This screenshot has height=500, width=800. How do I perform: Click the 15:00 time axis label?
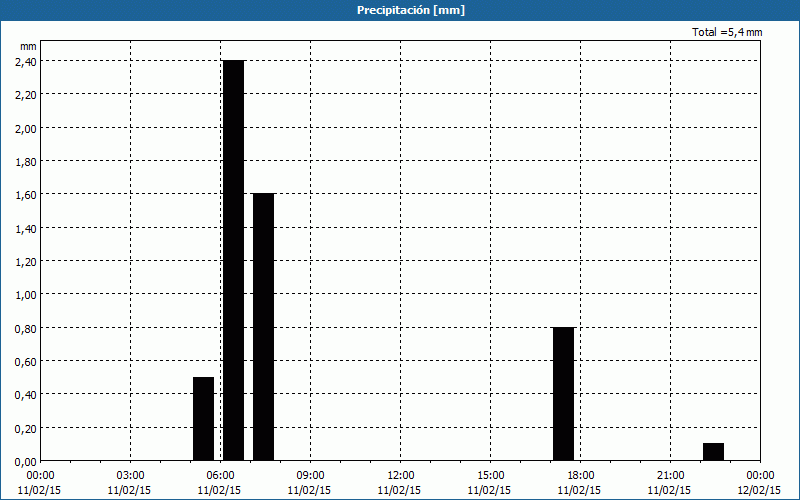(x=490, y=476)
